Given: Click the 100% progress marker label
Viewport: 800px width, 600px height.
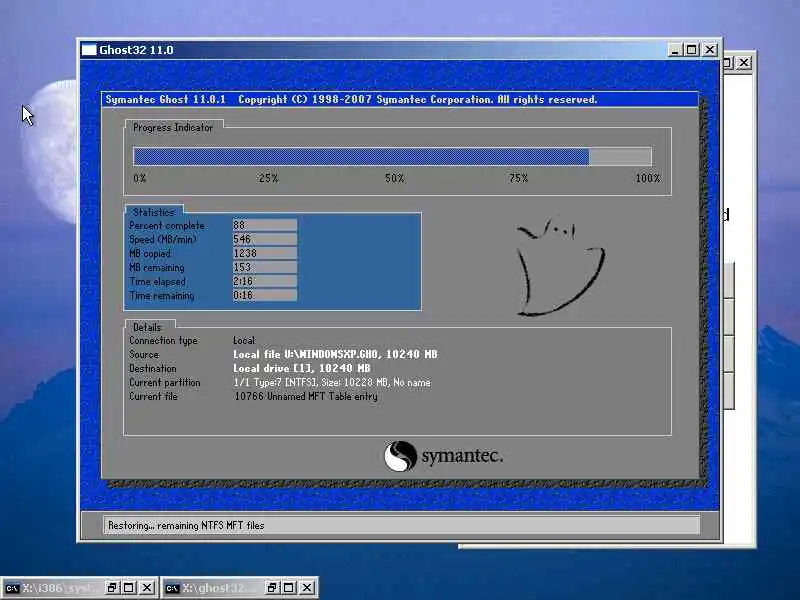Looking at the screenshot, I should (x=647, y=178).
